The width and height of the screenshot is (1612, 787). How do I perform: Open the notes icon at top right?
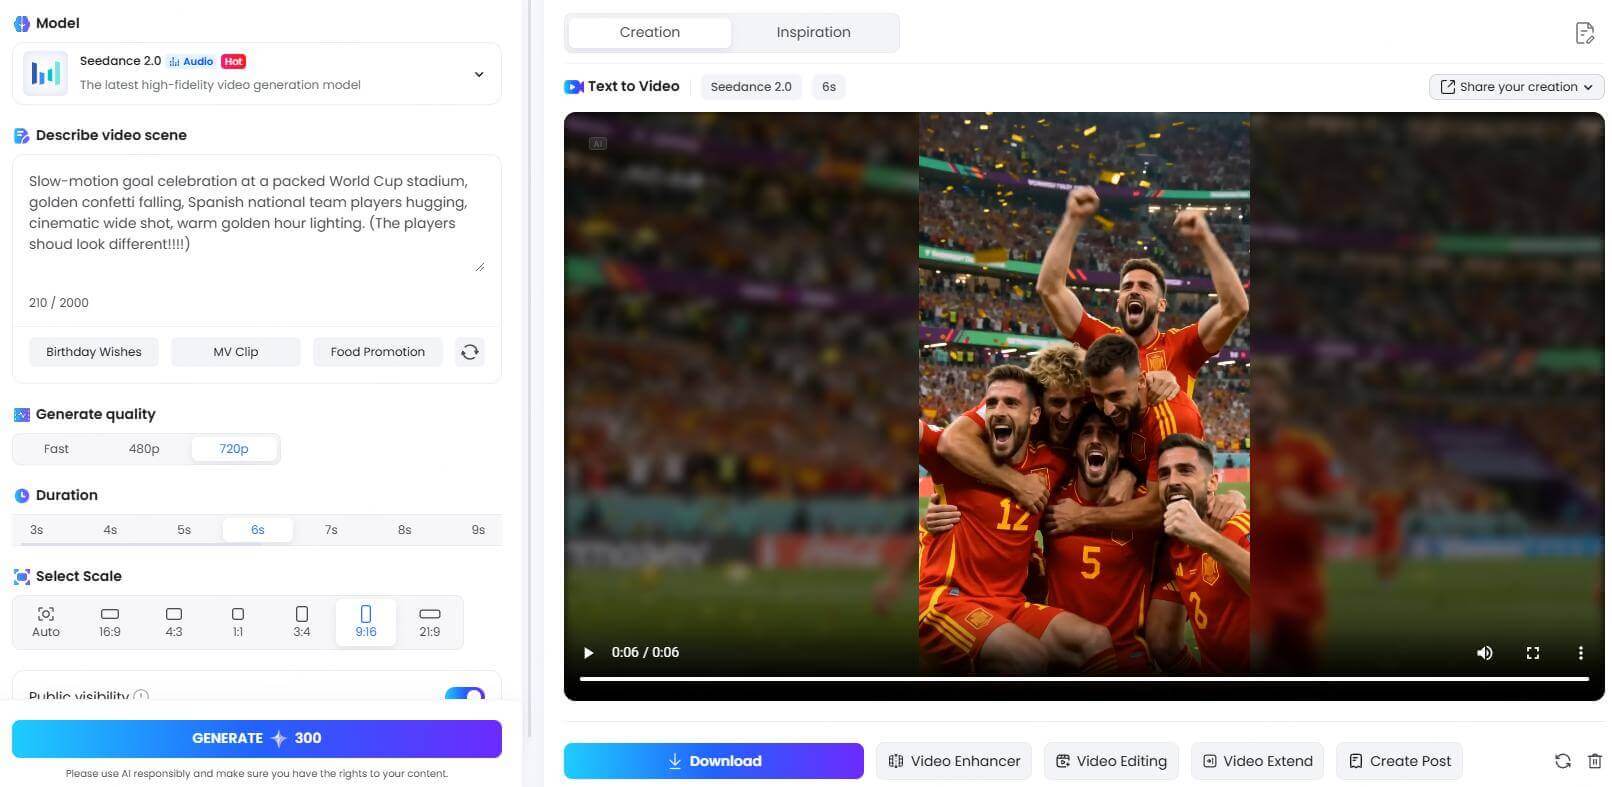point(1584,33)
